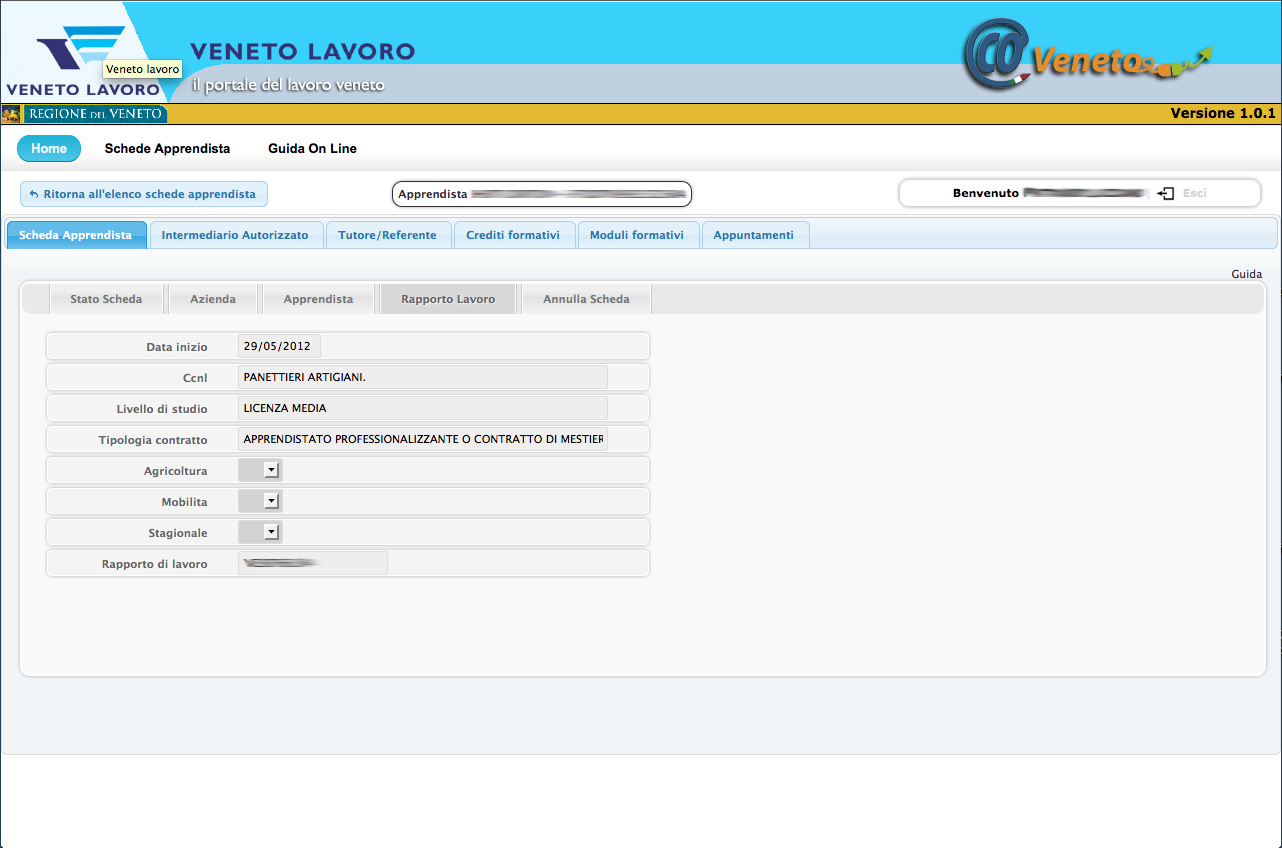The height and width of the screenshot is (848, 1282).
Task: Open the Stagionale dropdown list
Action: coord(270,532)
